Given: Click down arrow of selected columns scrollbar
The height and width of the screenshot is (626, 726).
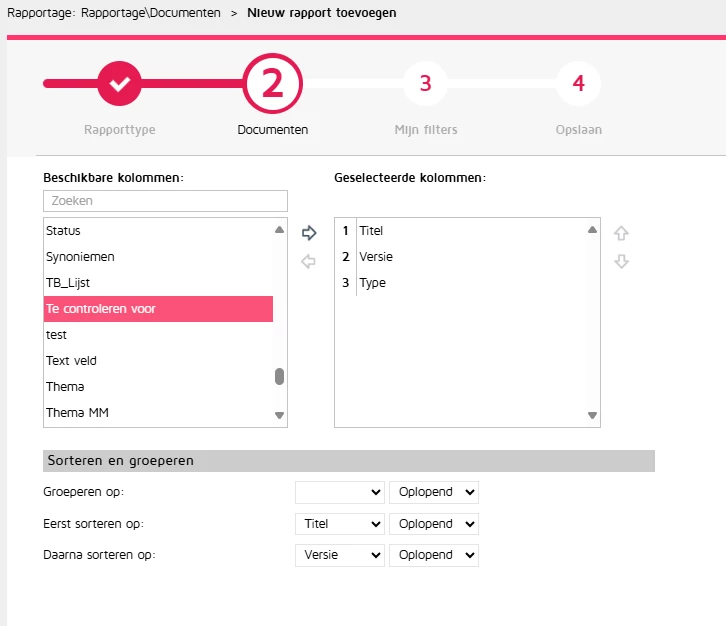Looking at the screenshot, I should click(592, 415).
